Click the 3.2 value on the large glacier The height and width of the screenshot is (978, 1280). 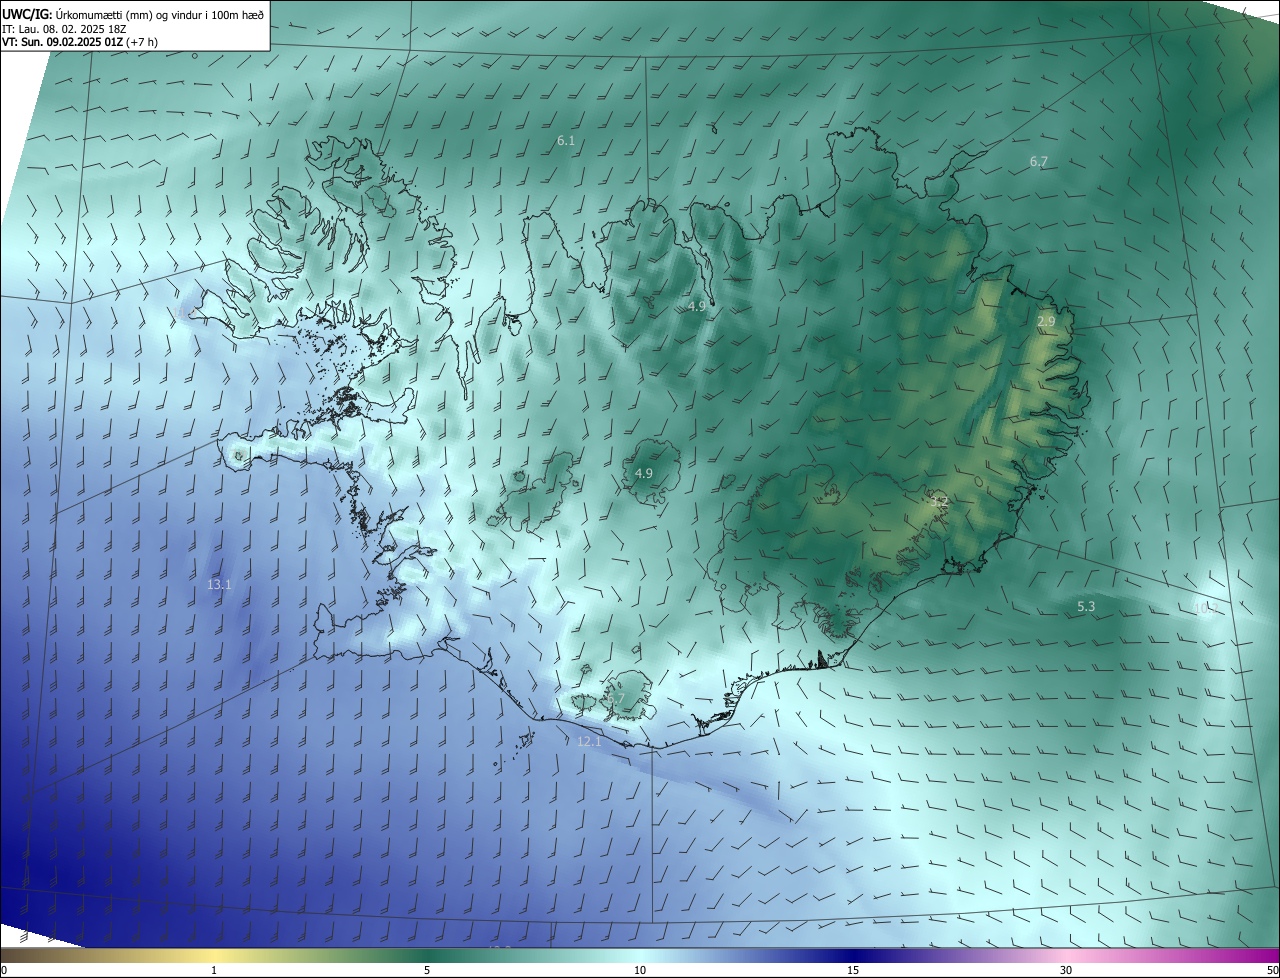pos(939,502)
